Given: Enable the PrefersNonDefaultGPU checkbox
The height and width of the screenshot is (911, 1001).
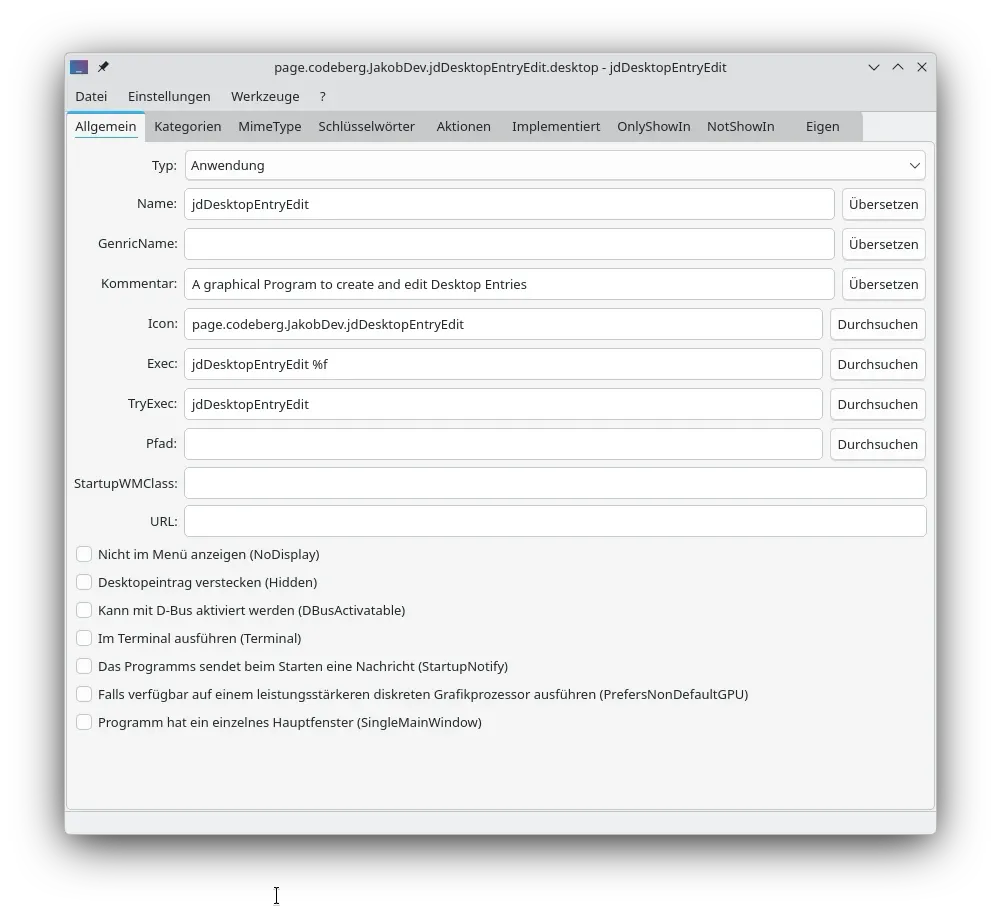Looking at the screenshot, I should coord(84,694).
